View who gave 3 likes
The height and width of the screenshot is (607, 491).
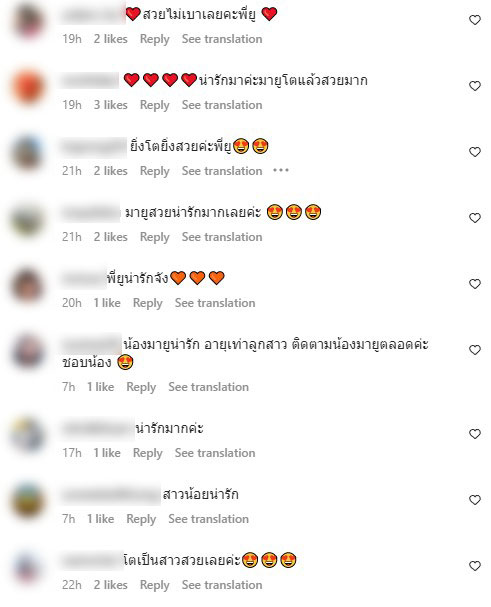[111, 105]
